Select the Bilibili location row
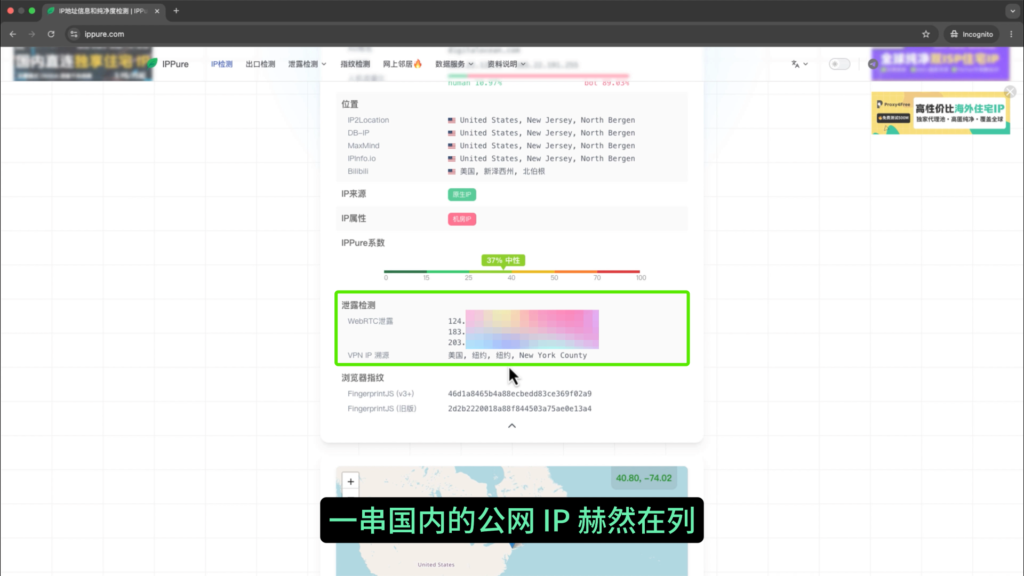This screenshot has height=576, width=1024. (x=512, y=171)
